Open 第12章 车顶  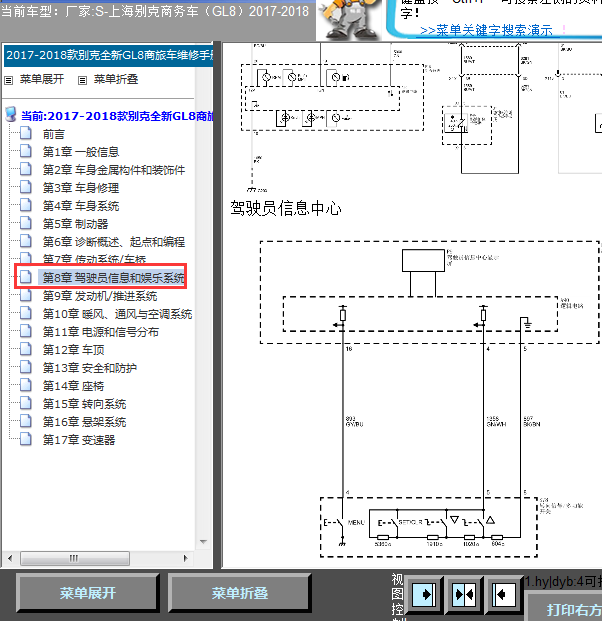click(x=73, y=350)
